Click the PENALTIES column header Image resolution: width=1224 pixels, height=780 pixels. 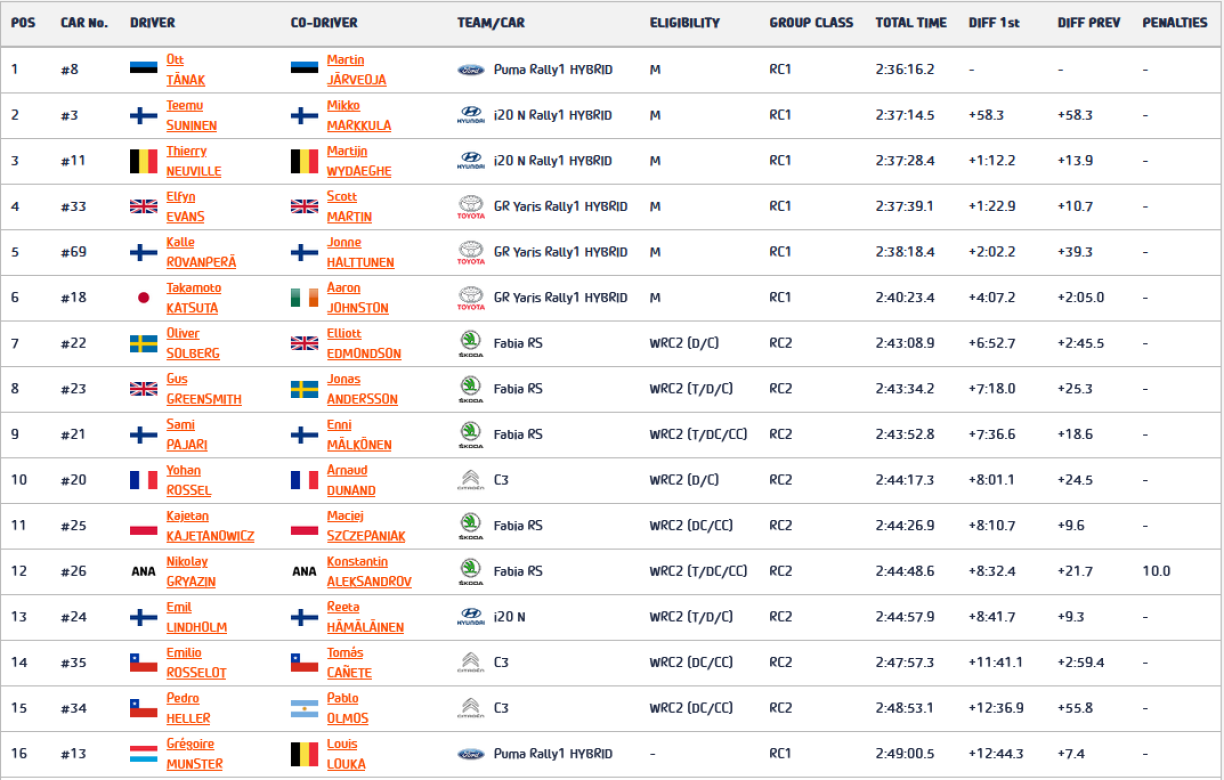click(x=1174, y=23)
